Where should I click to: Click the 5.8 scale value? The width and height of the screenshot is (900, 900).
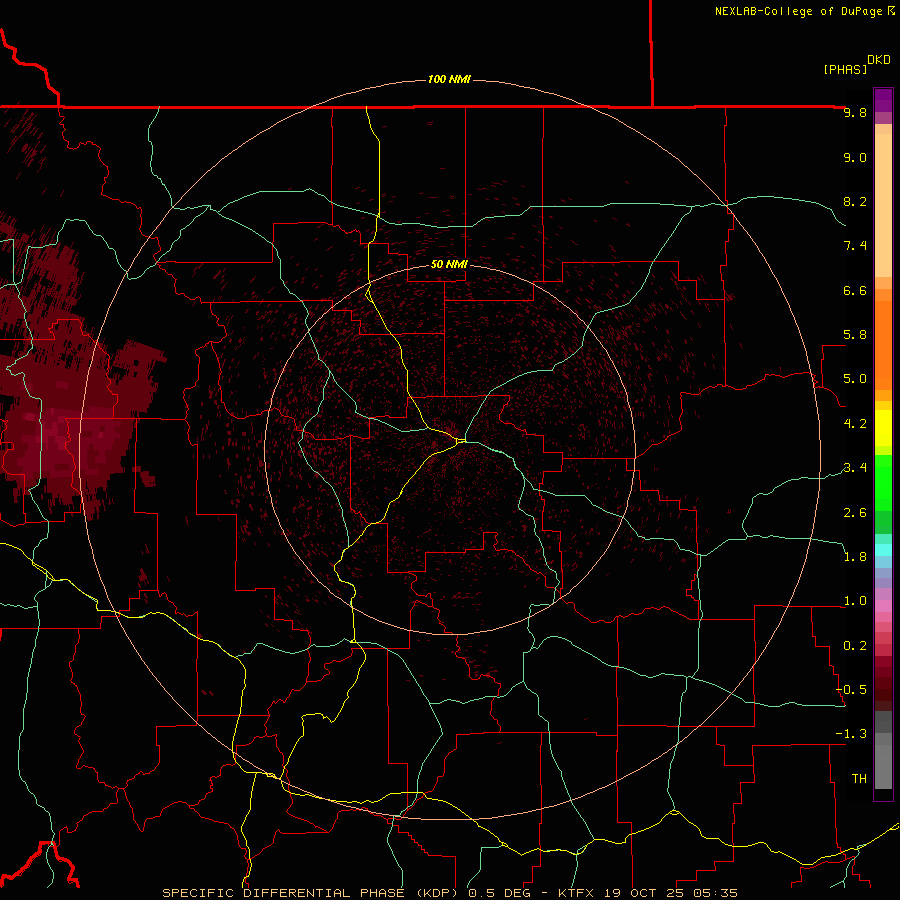855,335
